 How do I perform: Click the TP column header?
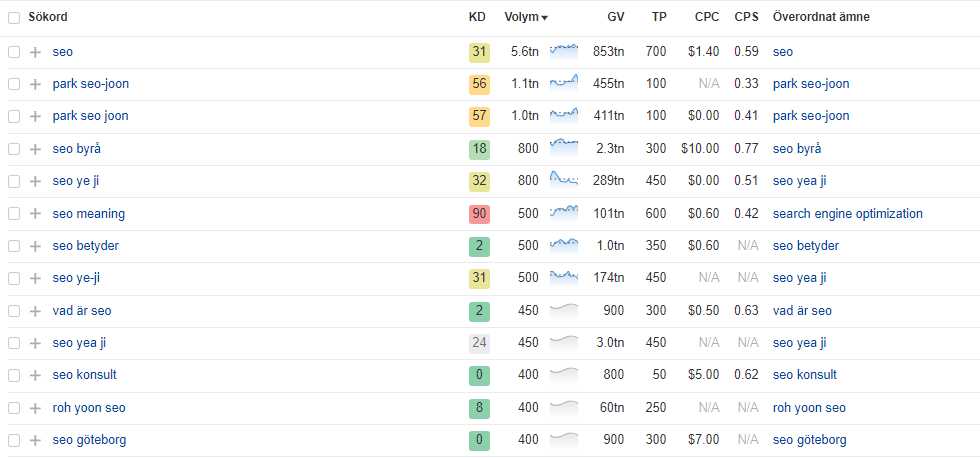(x=658, y=17)
